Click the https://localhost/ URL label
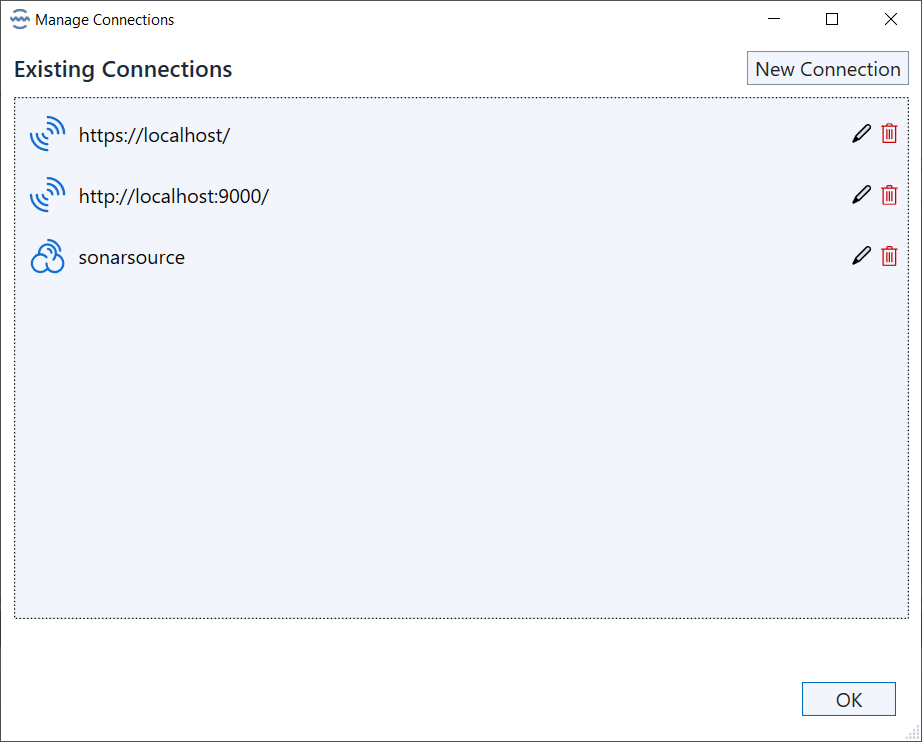 point(154,134)
